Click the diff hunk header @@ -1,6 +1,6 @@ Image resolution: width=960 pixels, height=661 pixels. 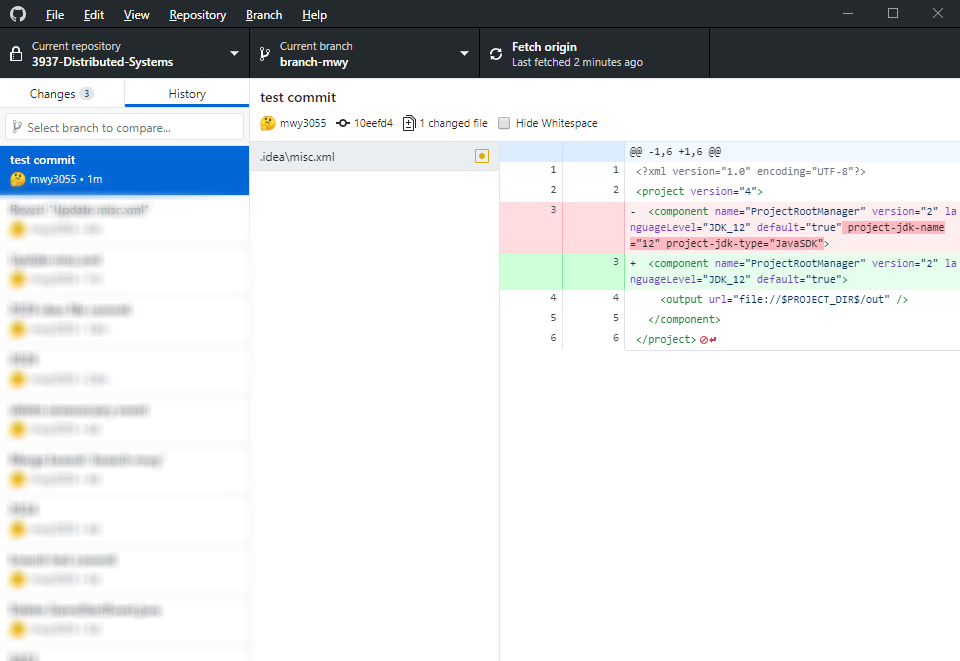(x=675, y=152)
